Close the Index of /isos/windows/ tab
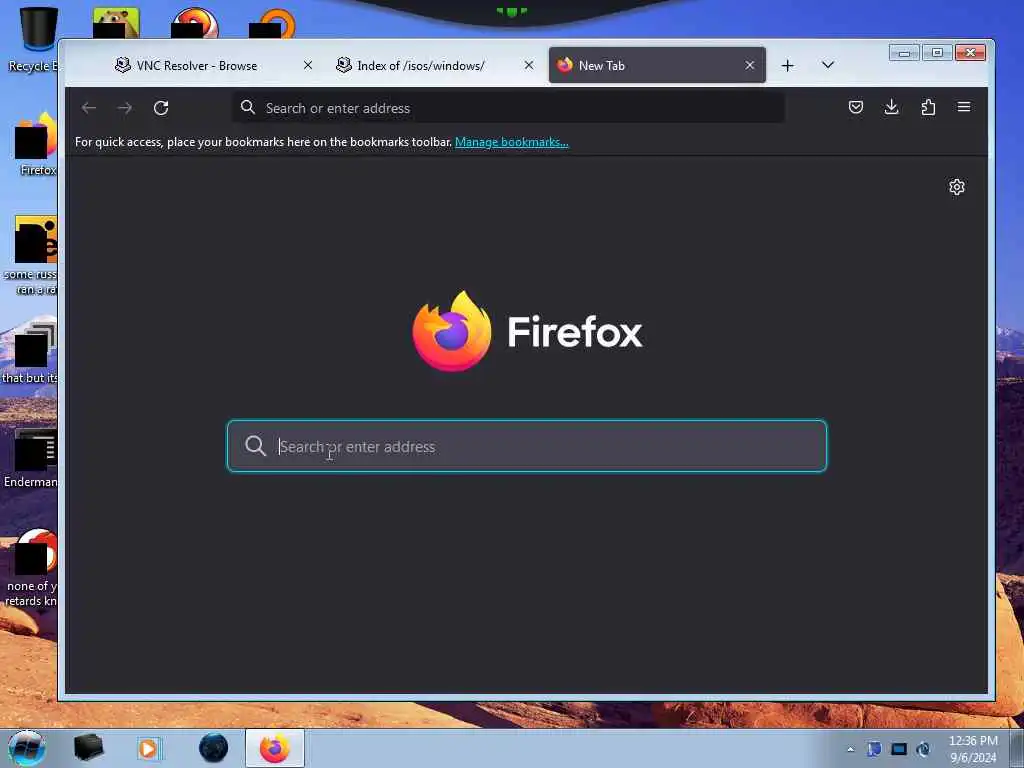The height and width of the screenshot is (768, 1024). coord(529,65)
